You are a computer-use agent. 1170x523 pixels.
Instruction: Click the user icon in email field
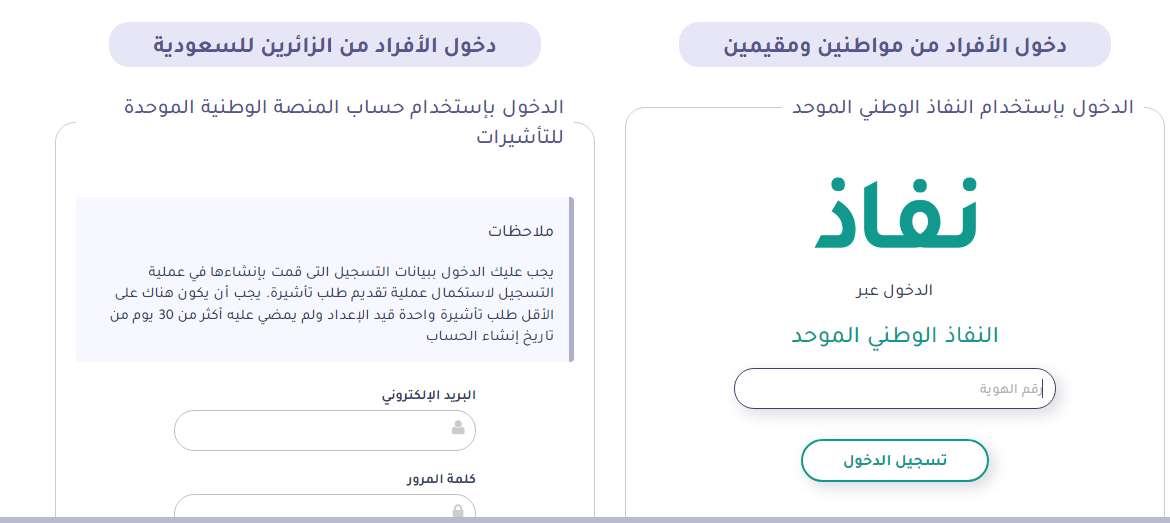[458, 428]
